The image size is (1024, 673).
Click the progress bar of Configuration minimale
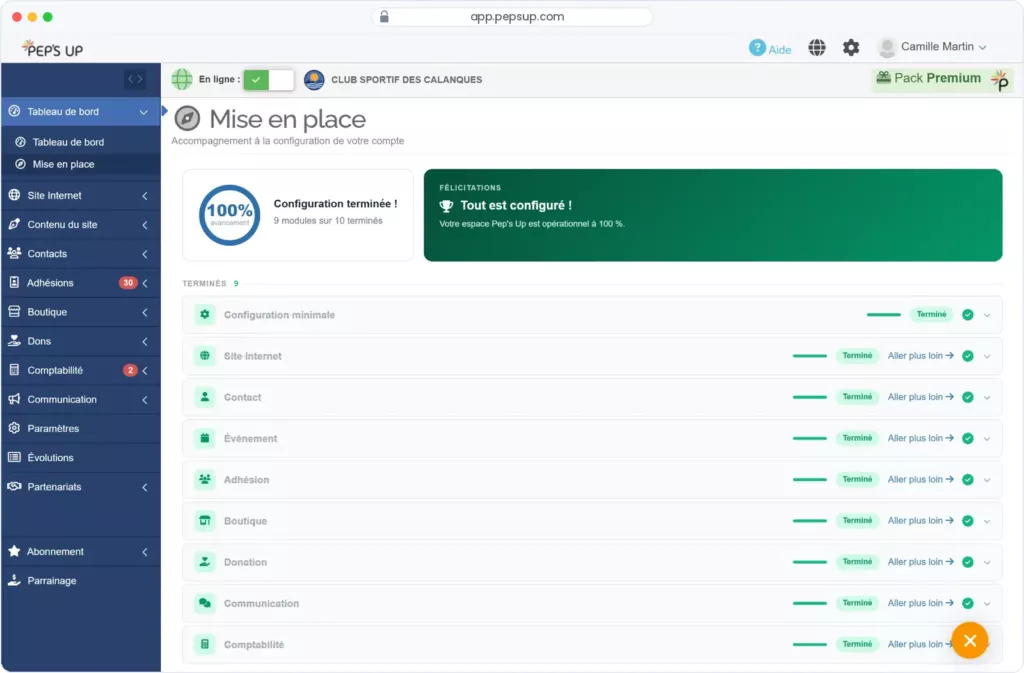click(x=884, y=315)
